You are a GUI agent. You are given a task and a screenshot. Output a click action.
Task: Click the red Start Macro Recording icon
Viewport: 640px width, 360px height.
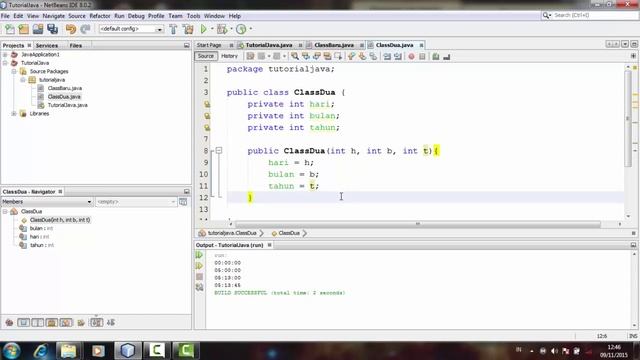click(x=411, y=56)
